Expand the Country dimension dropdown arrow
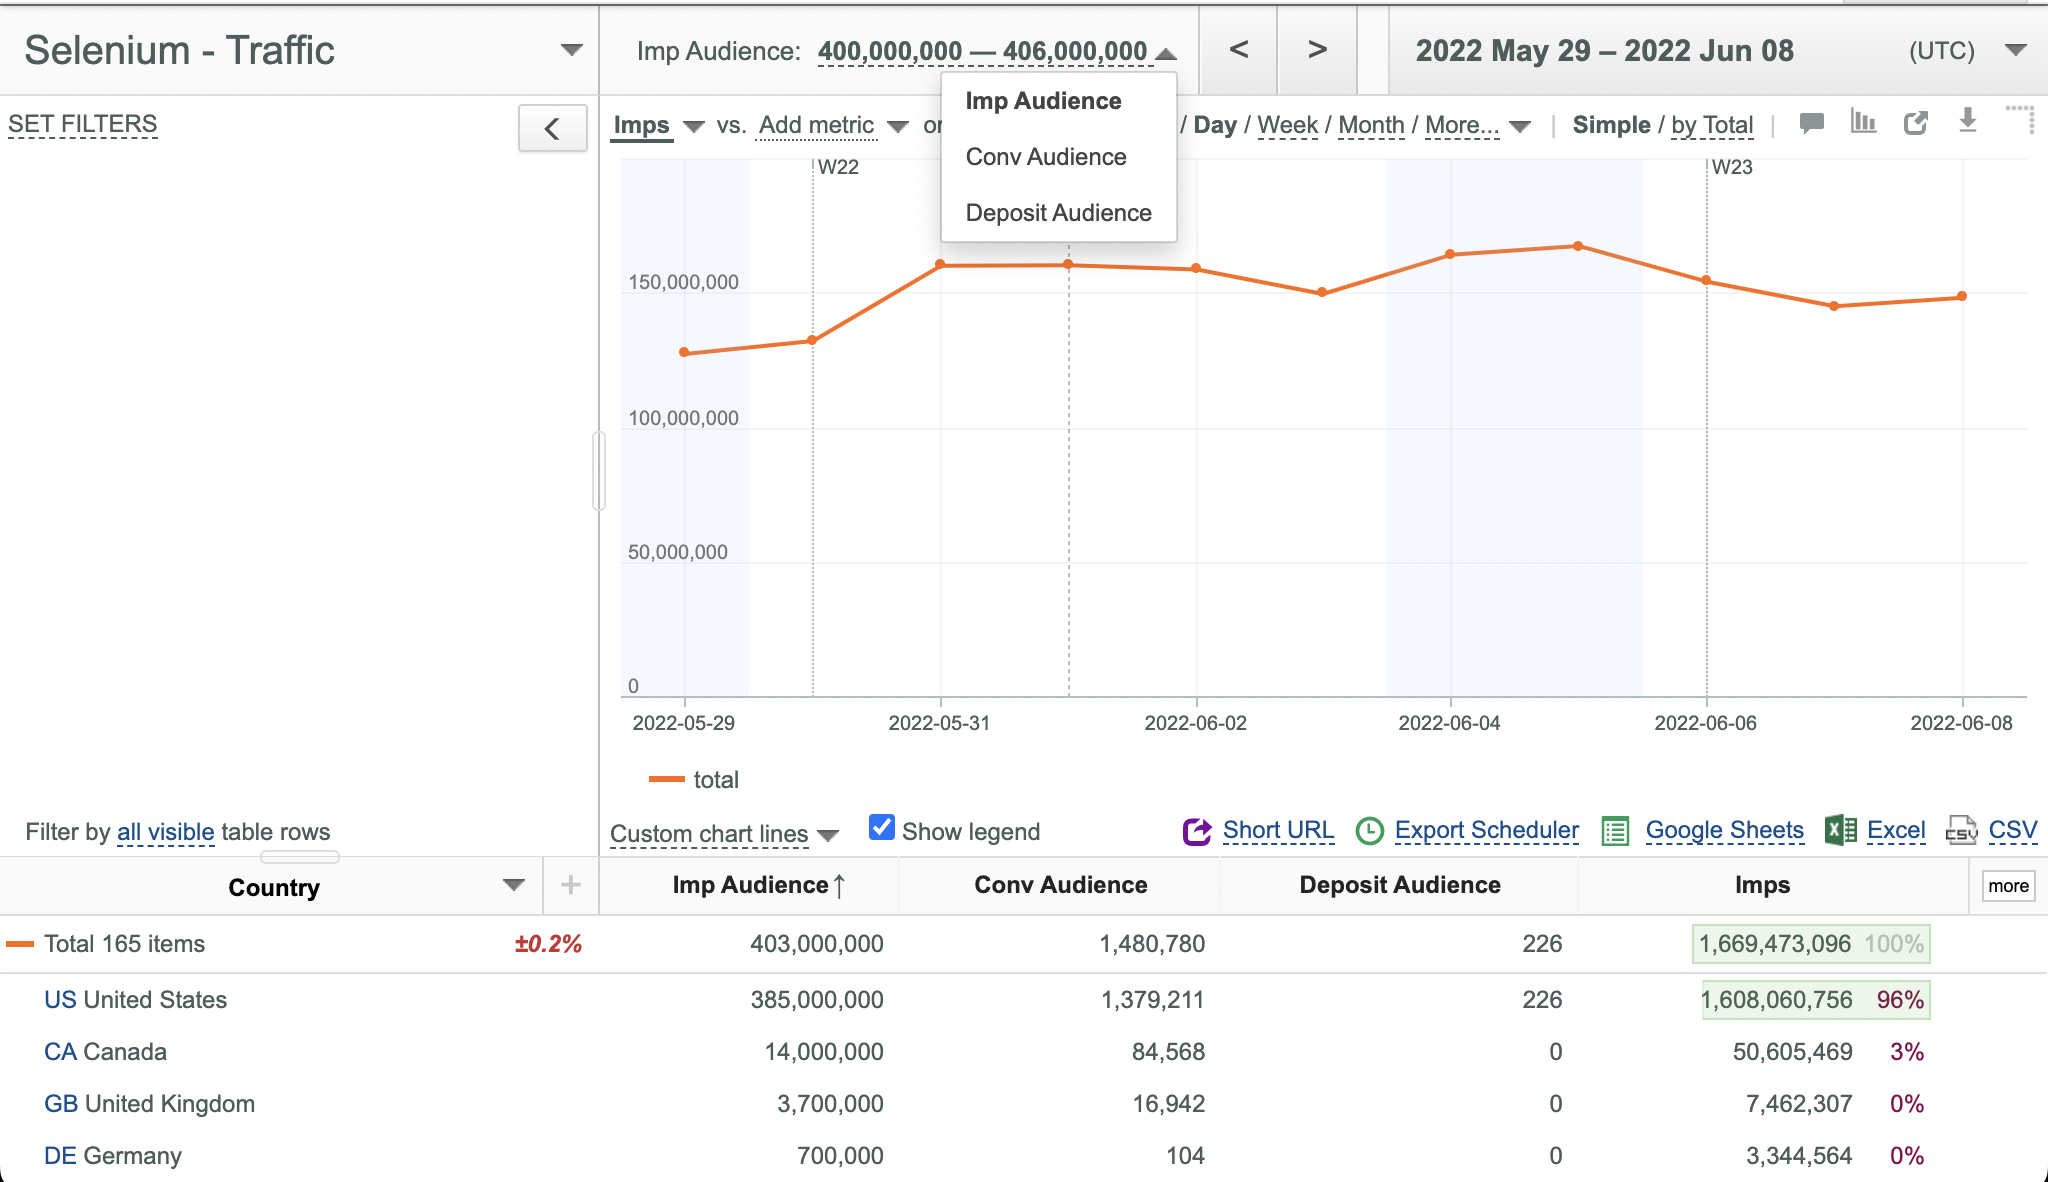This screenshot has height=1182, width=2048. pyautogui.click(x=514, y=885)
